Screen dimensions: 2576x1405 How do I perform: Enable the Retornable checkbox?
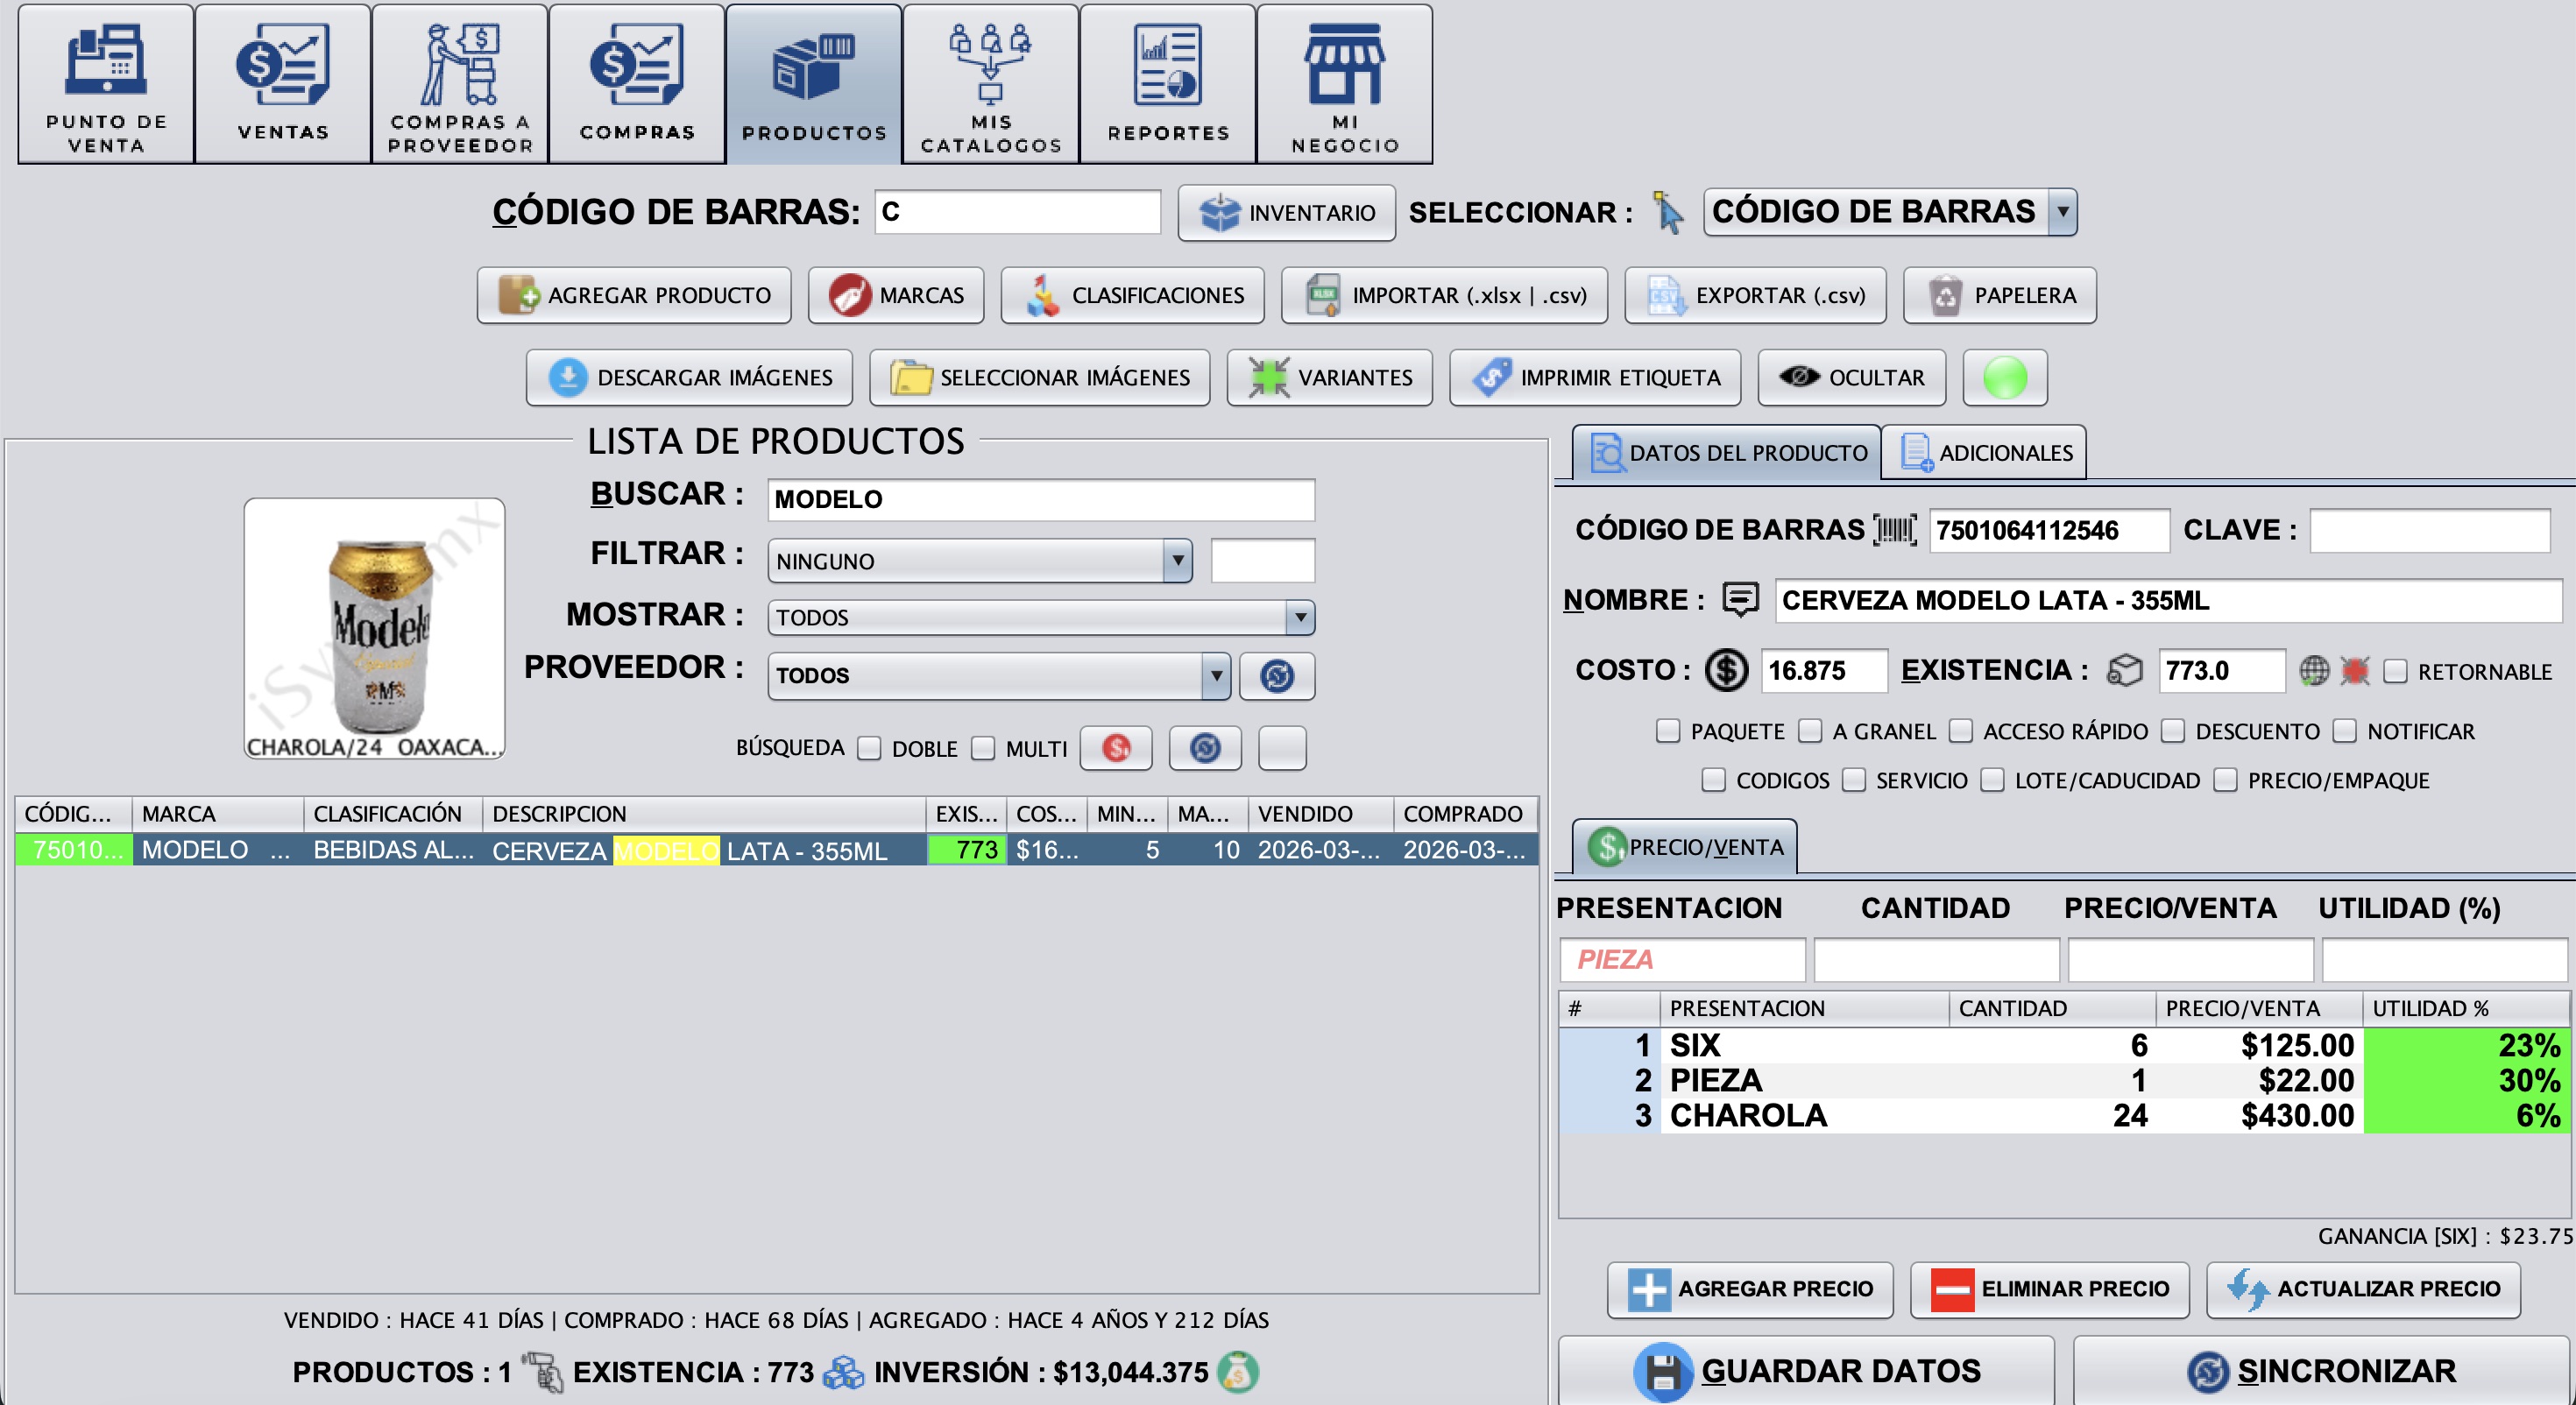[x=2395, y=671]
